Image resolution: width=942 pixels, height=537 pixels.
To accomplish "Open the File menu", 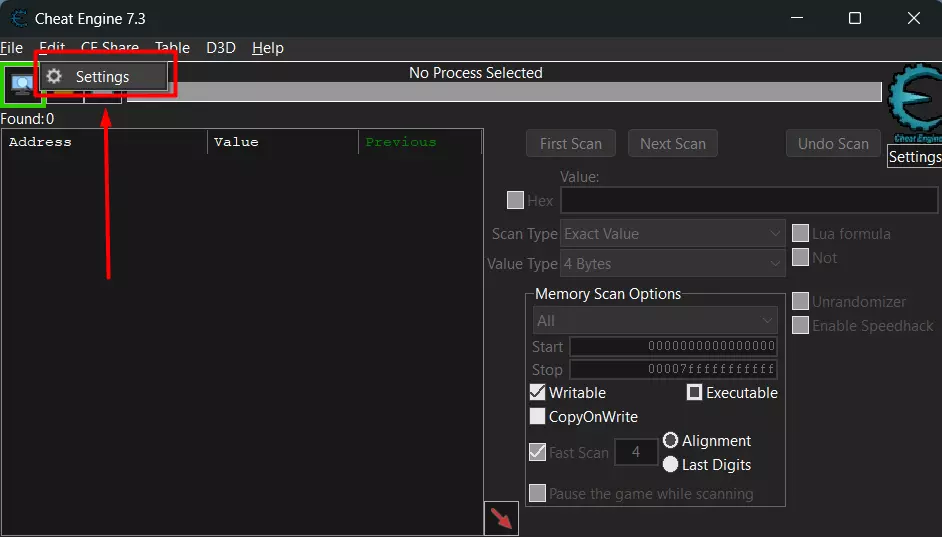I will (x=11, y=47).
